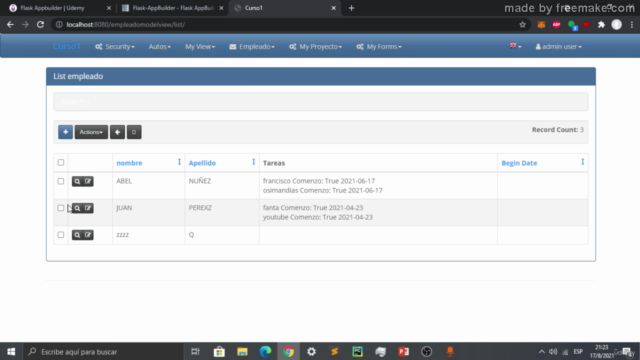Open PowerPoint from the taskbar
Screen dimensions: 640x360
pos(404,351)
